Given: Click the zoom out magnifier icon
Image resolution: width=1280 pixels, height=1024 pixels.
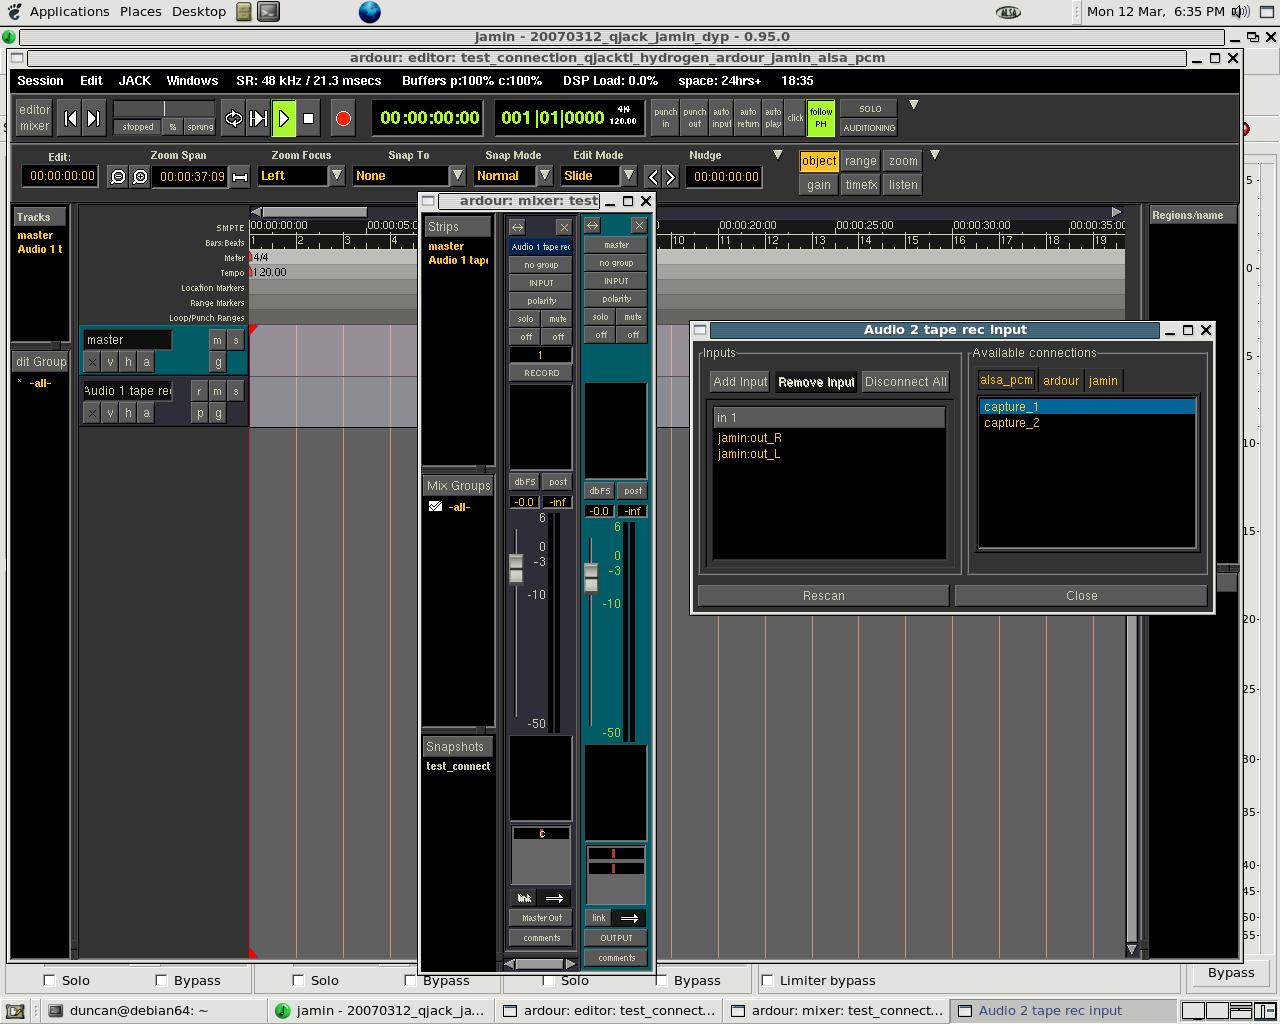Looking at the screenshot, I should point(118,177).
